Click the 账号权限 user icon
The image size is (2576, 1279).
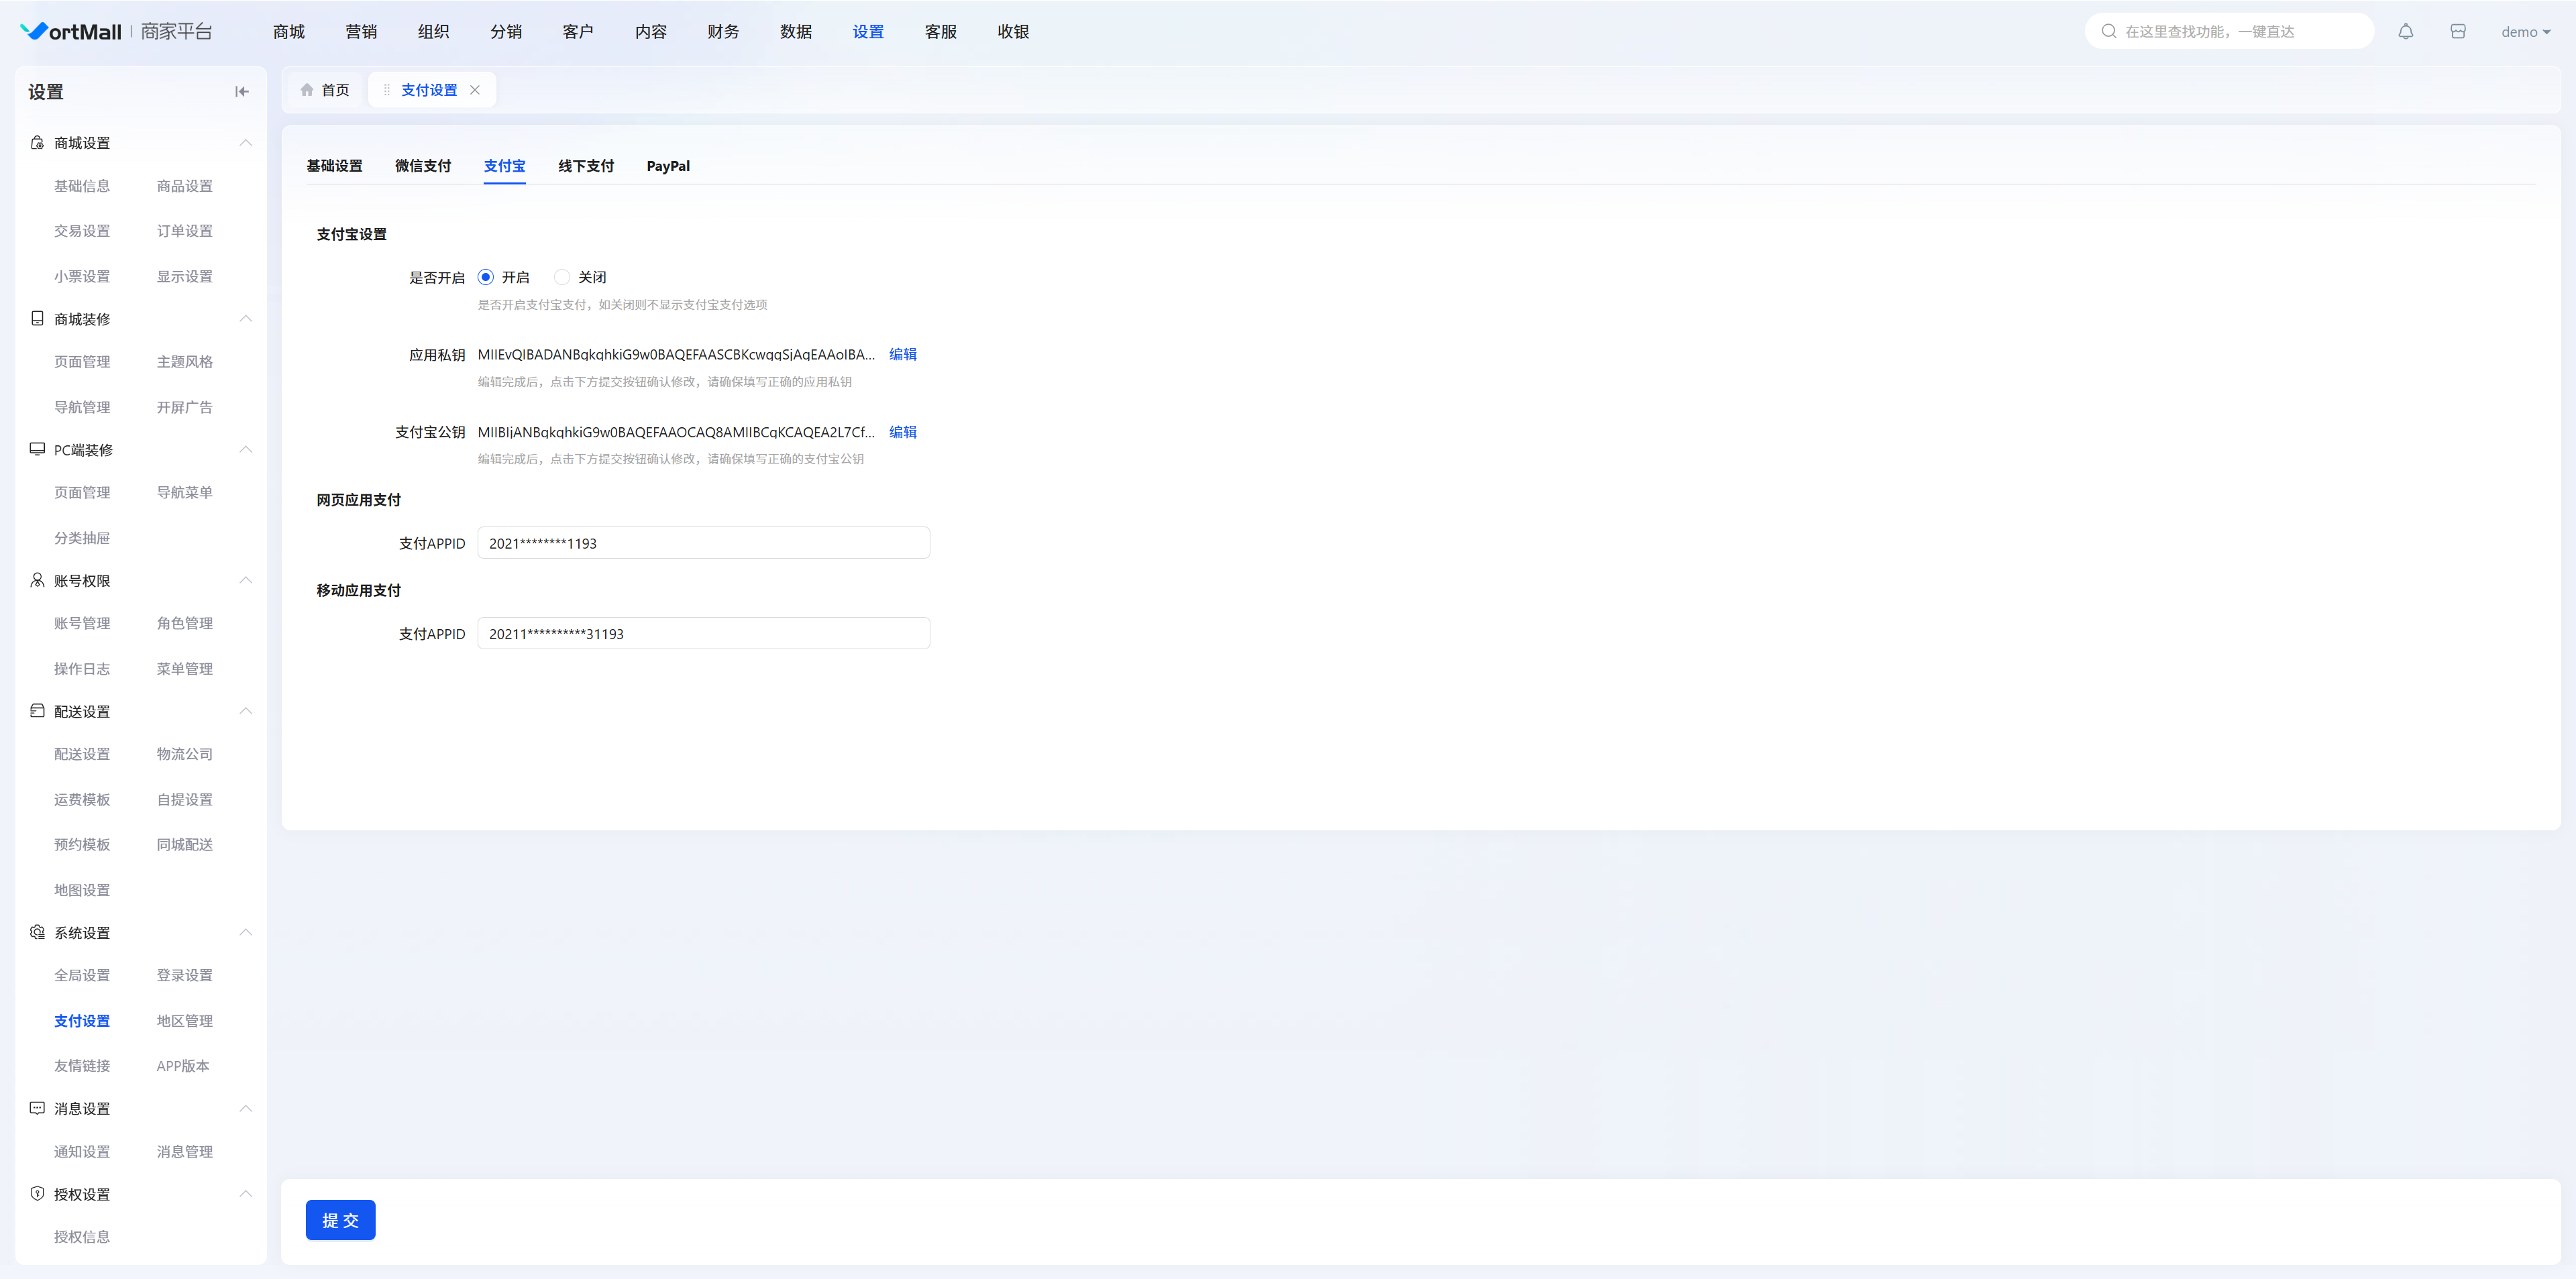pyautogui.click(x=37, y=581)
